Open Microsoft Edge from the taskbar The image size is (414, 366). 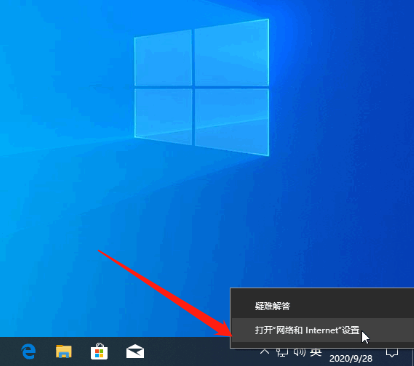coord(29,352)
